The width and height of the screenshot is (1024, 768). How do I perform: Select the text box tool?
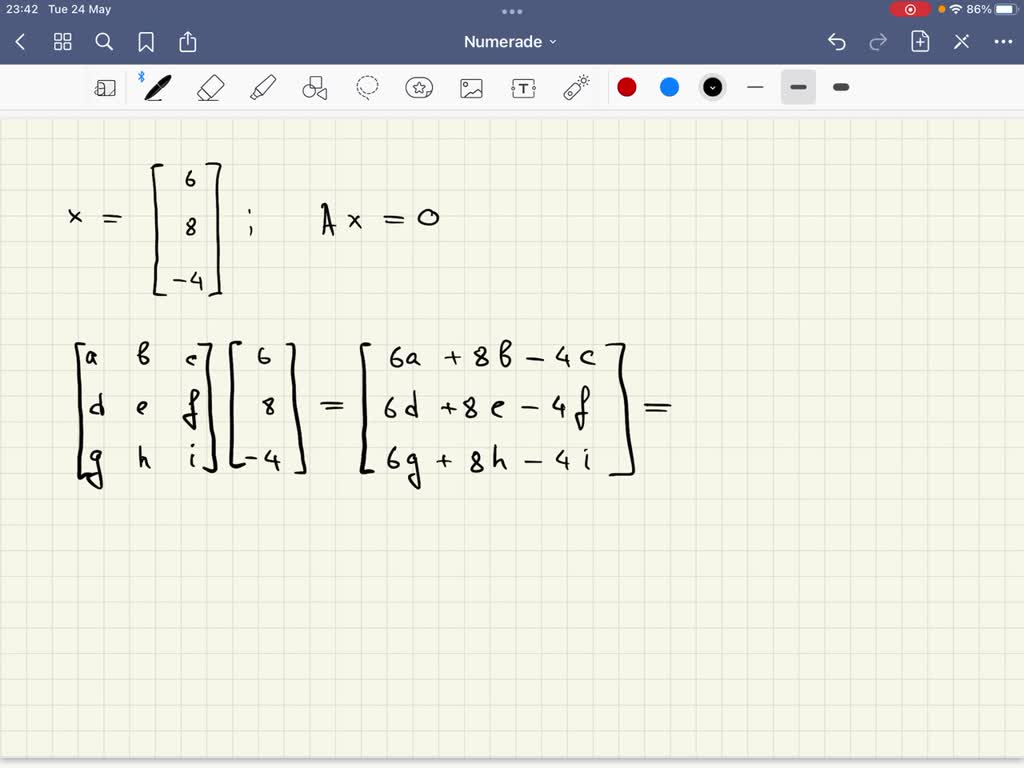tap(523, 88)
